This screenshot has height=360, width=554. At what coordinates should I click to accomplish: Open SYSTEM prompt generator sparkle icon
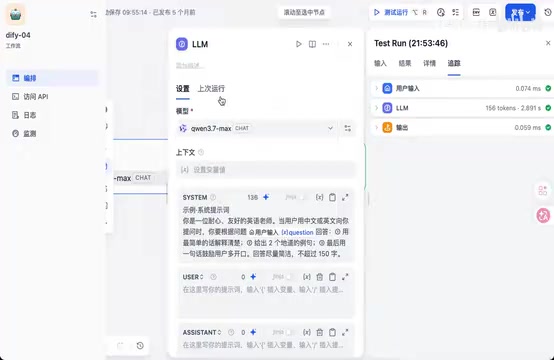point(266,197)
